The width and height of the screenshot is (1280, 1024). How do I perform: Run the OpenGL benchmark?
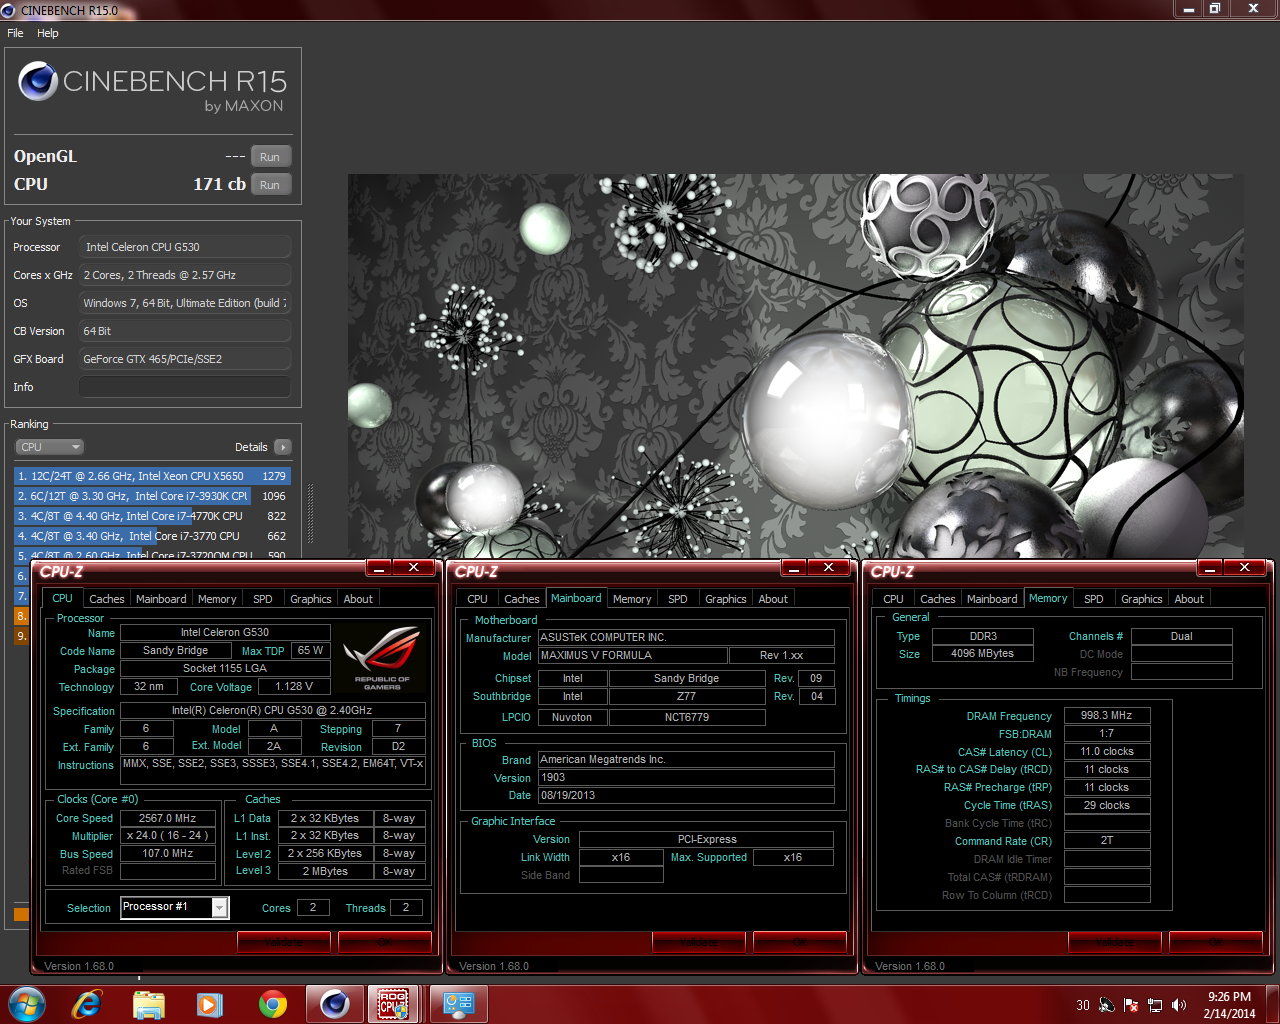pyautogui.click(x=270, y=157)
